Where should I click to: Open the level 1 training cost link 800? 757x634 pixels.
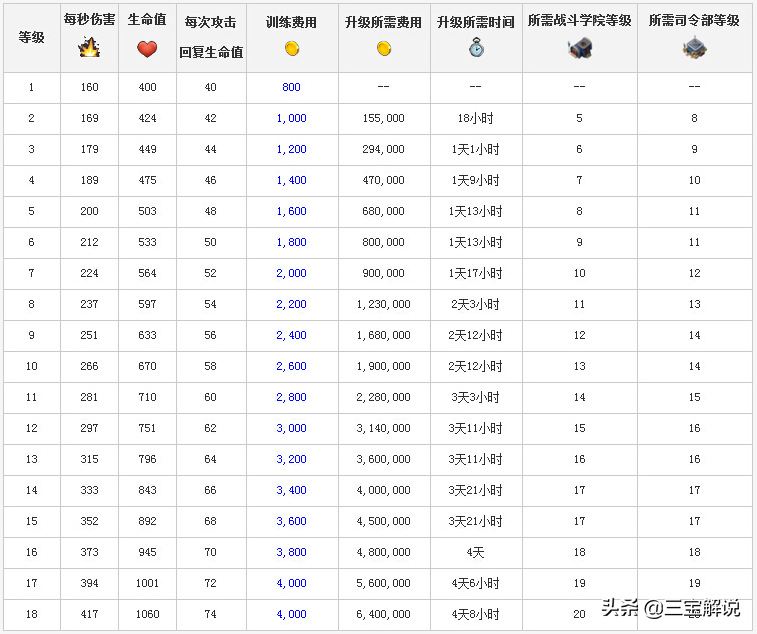pyautogui.click(x=292, y=87)
